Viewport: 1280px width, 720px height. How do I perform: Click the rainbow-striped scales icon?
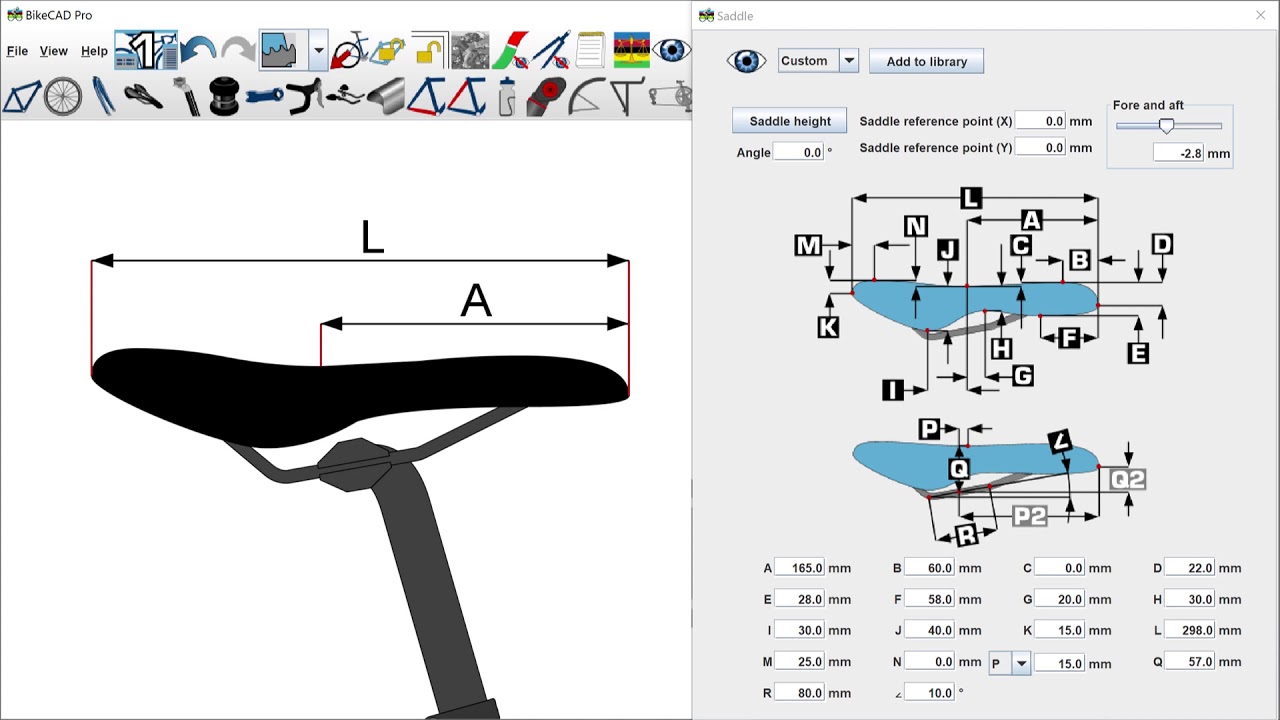click(x=631, y=50)
